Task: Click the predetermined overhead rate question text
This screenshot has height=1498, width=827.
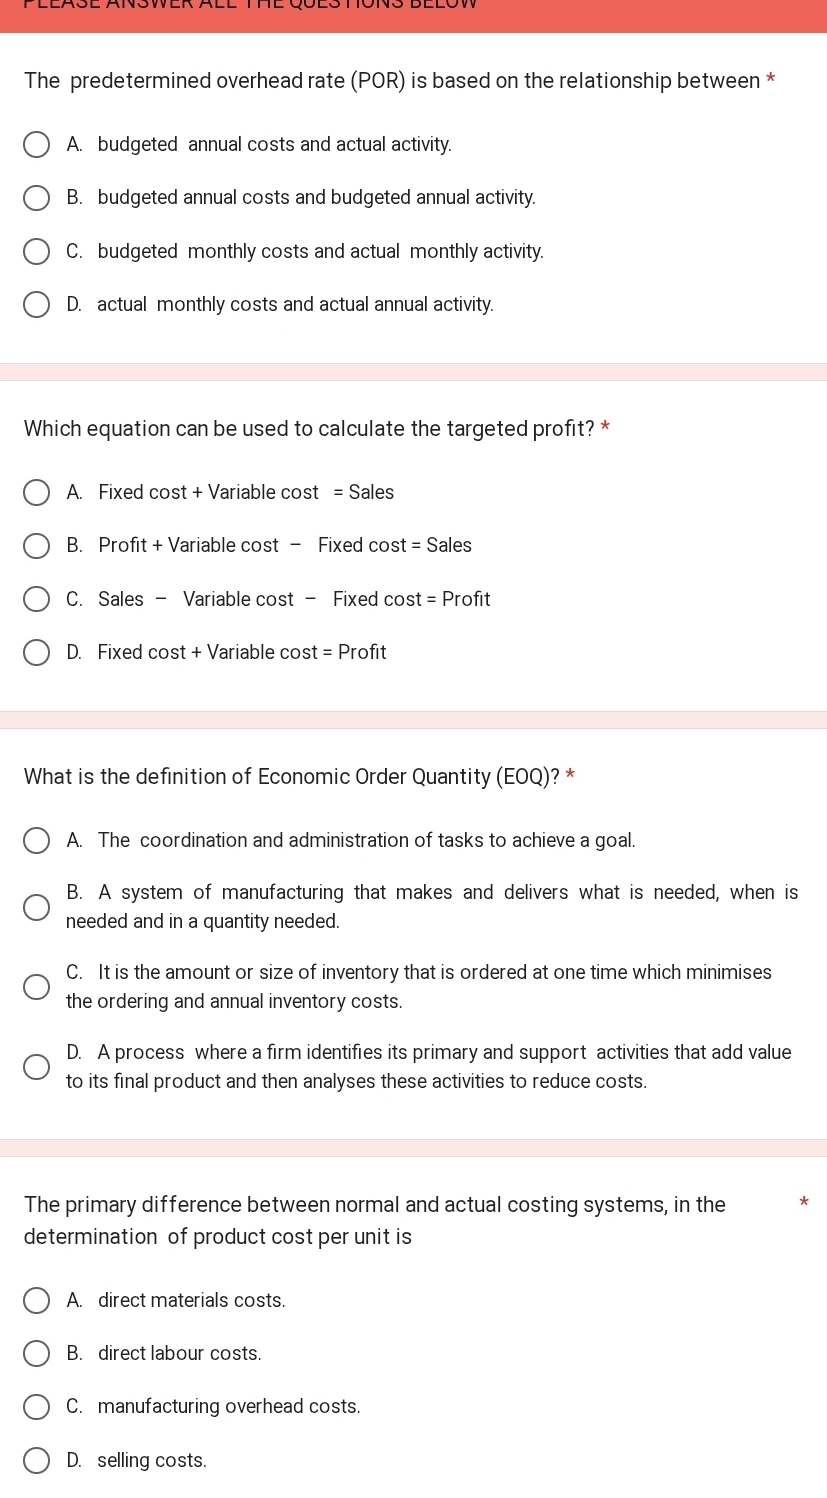Action: (x=392, y=81)
